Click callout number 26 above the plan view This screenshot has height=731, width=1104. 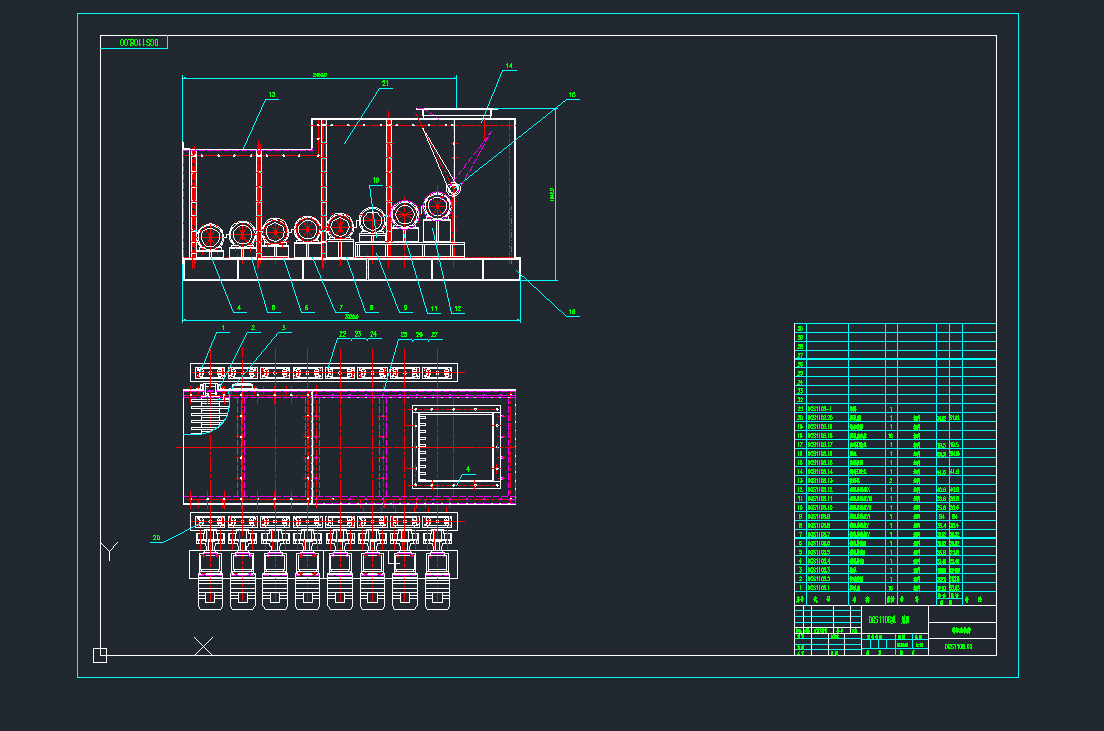(419, 335)
